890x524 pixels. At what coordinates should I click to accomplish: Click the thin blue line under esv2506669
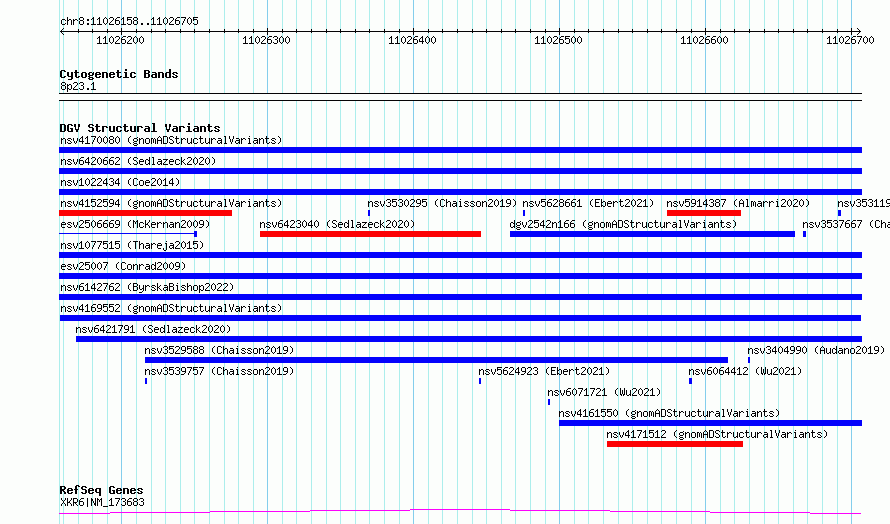coord(128,234)
